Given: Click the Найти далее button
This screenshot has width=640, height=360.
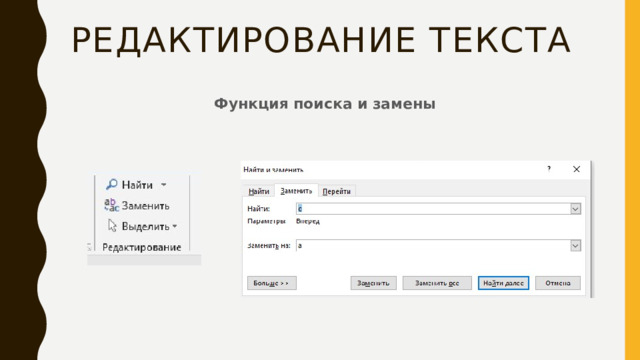Looking at the screenshot, I should coord(503,283).
